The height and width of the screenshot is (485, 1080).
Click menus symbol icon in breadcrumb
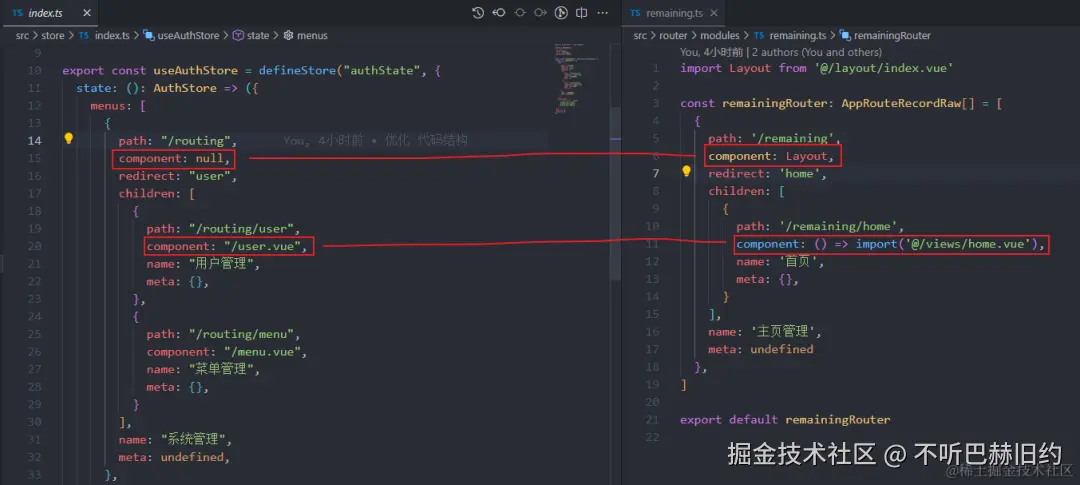288,35
